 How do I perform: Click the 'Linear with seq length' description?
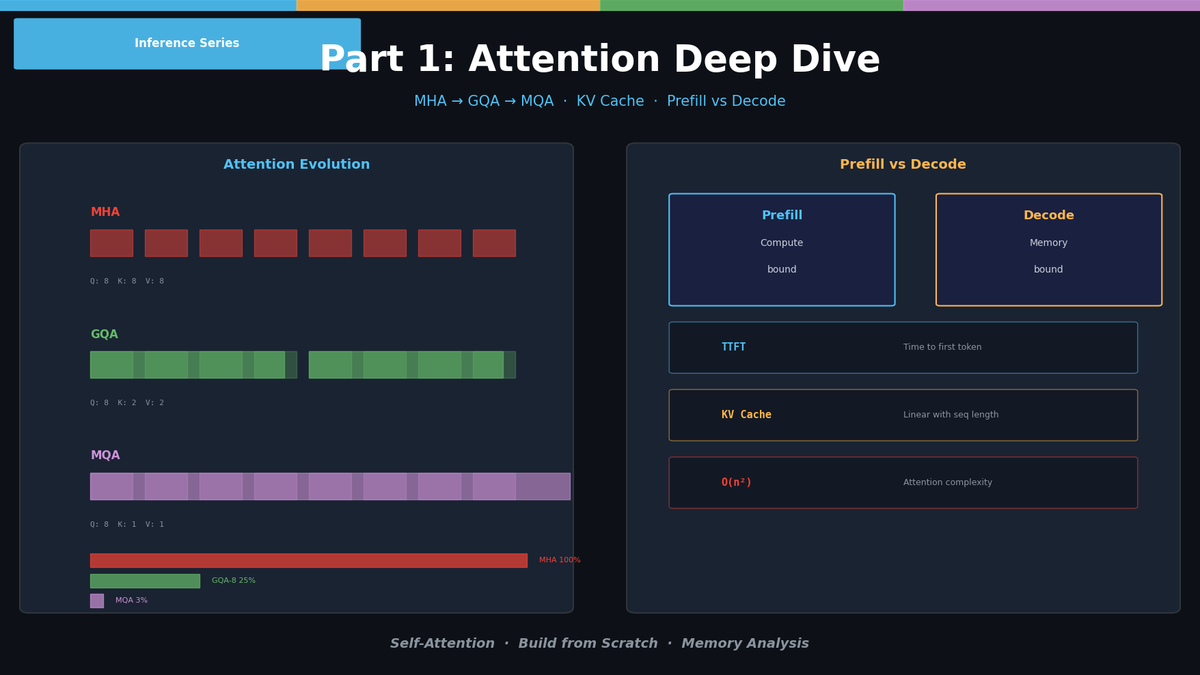click(951, 415)
